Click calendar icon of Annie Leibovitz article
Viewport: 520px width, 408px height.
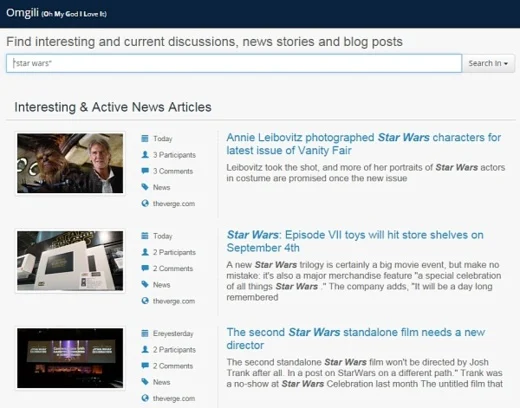click(145, 138)
